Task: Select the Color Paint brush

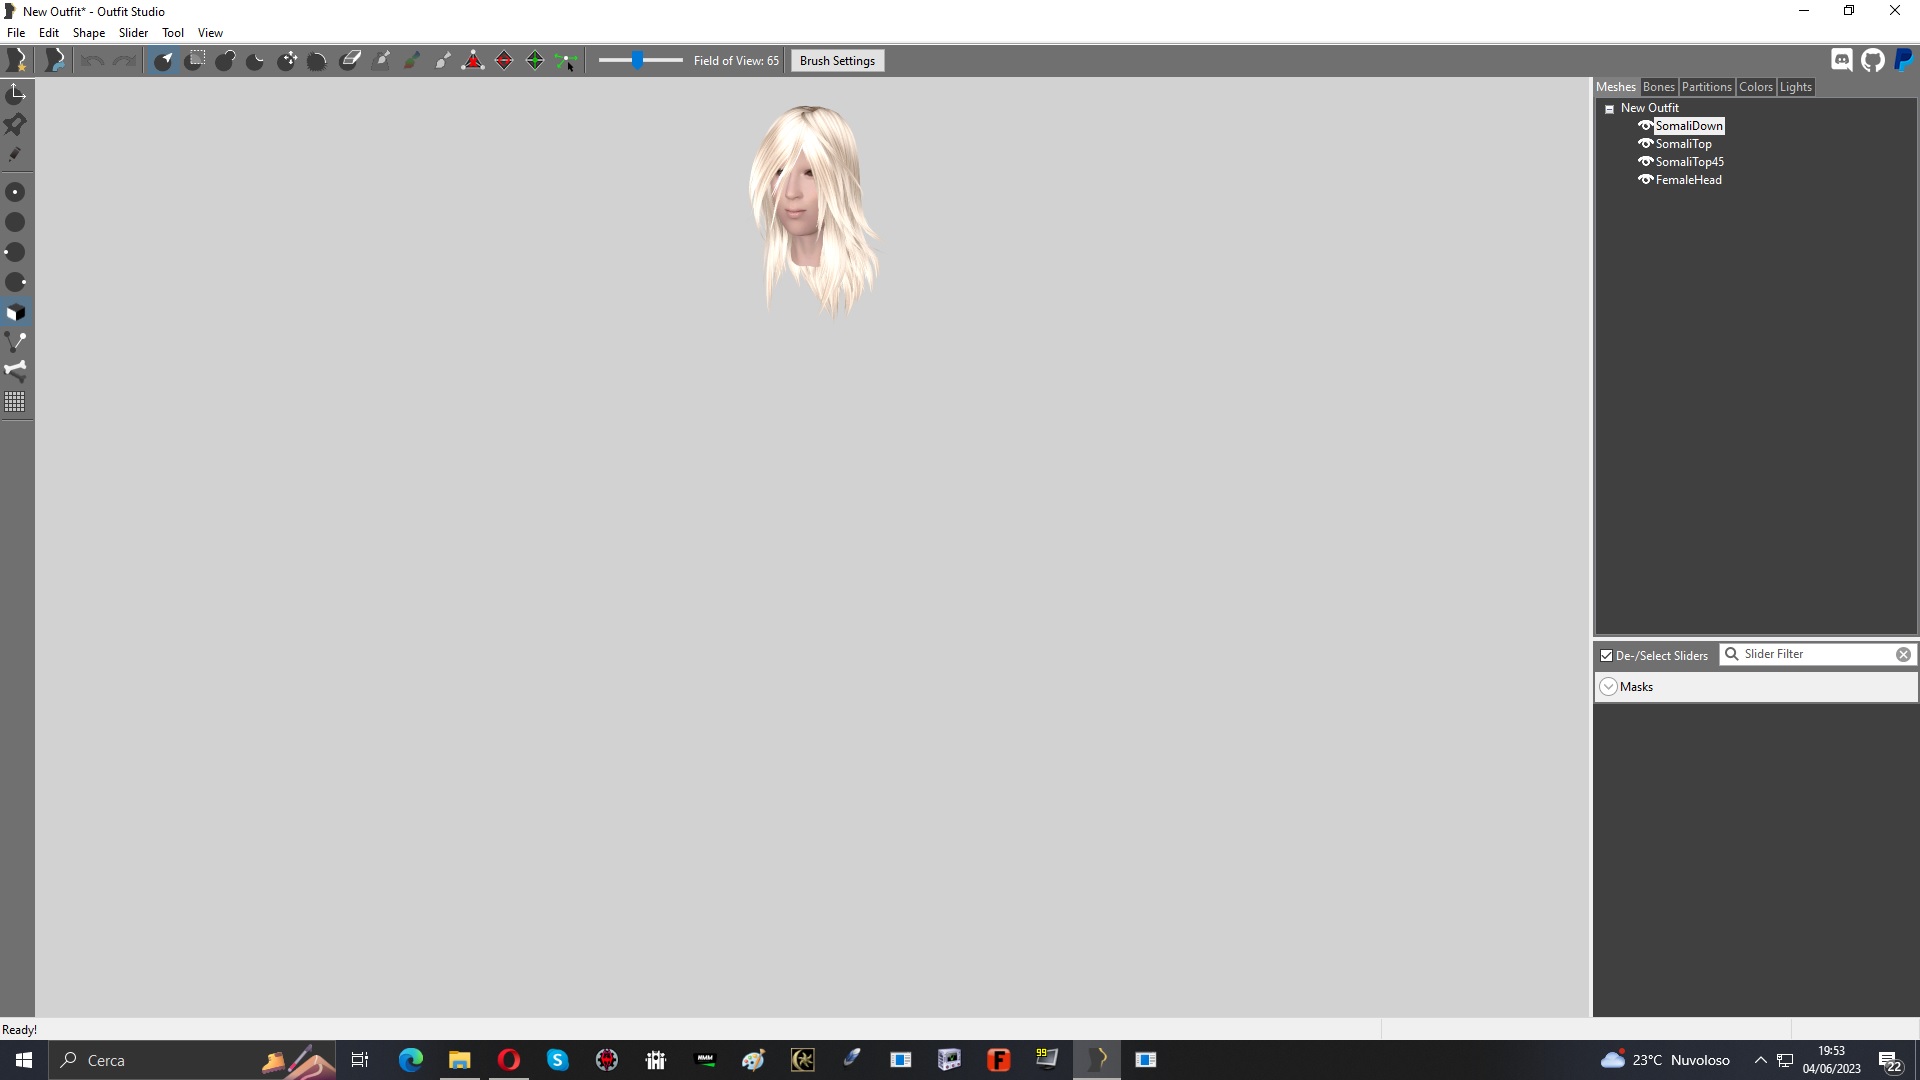Action: pyautogui.click(x=411, y=61)
